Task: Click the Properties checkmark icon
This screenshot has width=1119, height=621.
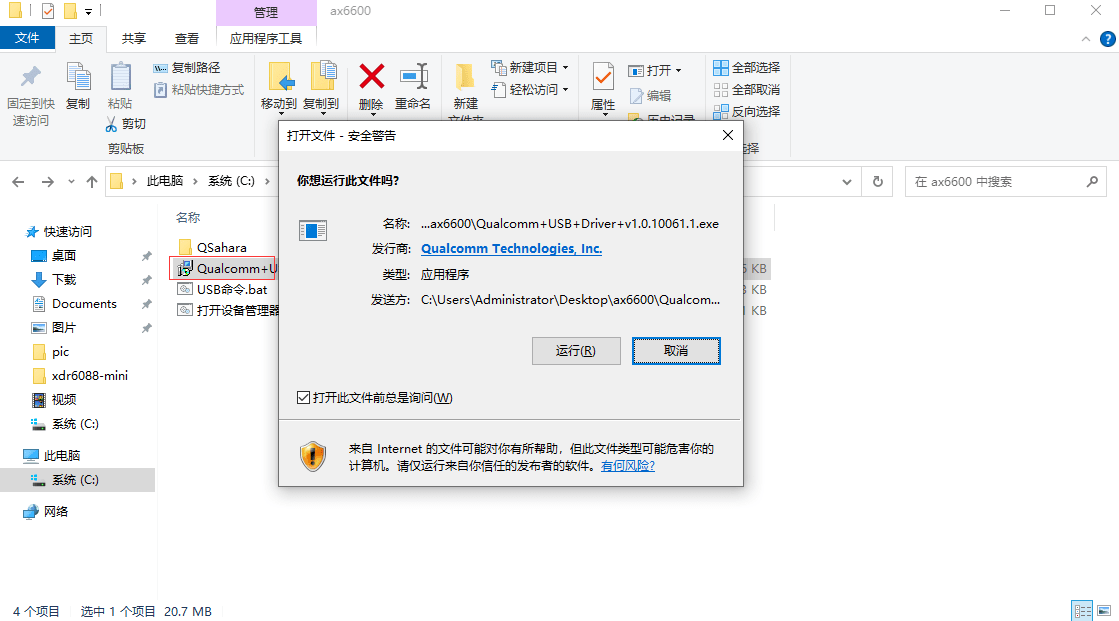Action: [603, 77]
